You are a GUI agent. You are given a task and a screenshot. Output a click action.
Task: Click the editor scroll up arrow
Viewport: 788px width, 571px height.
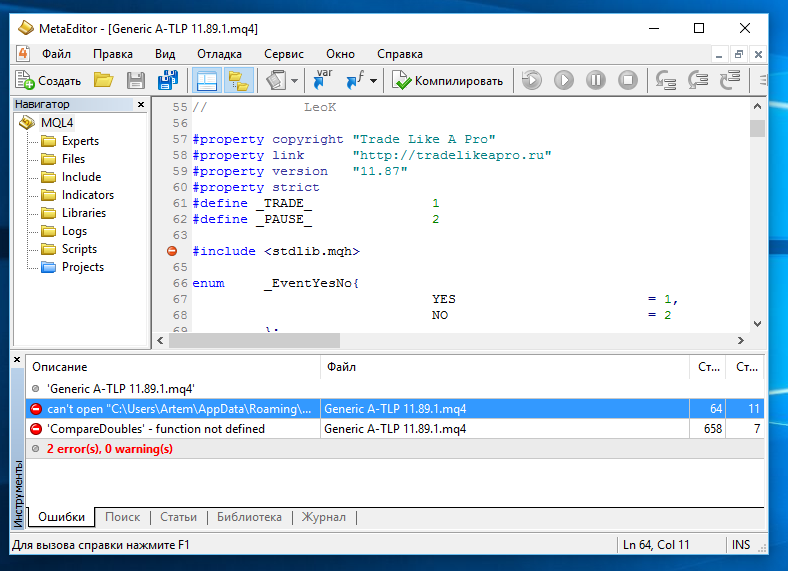pos(757,107)
